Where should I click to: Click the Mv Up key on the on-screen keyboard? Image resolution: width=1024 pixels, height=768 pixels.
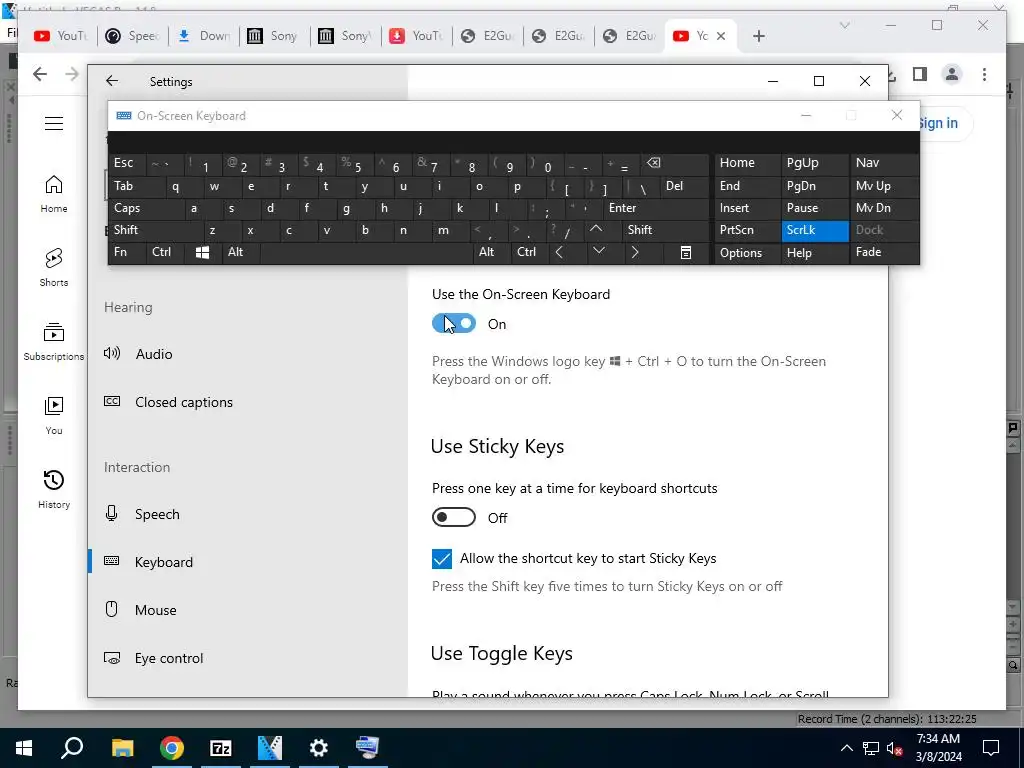[x=884, y=186]
